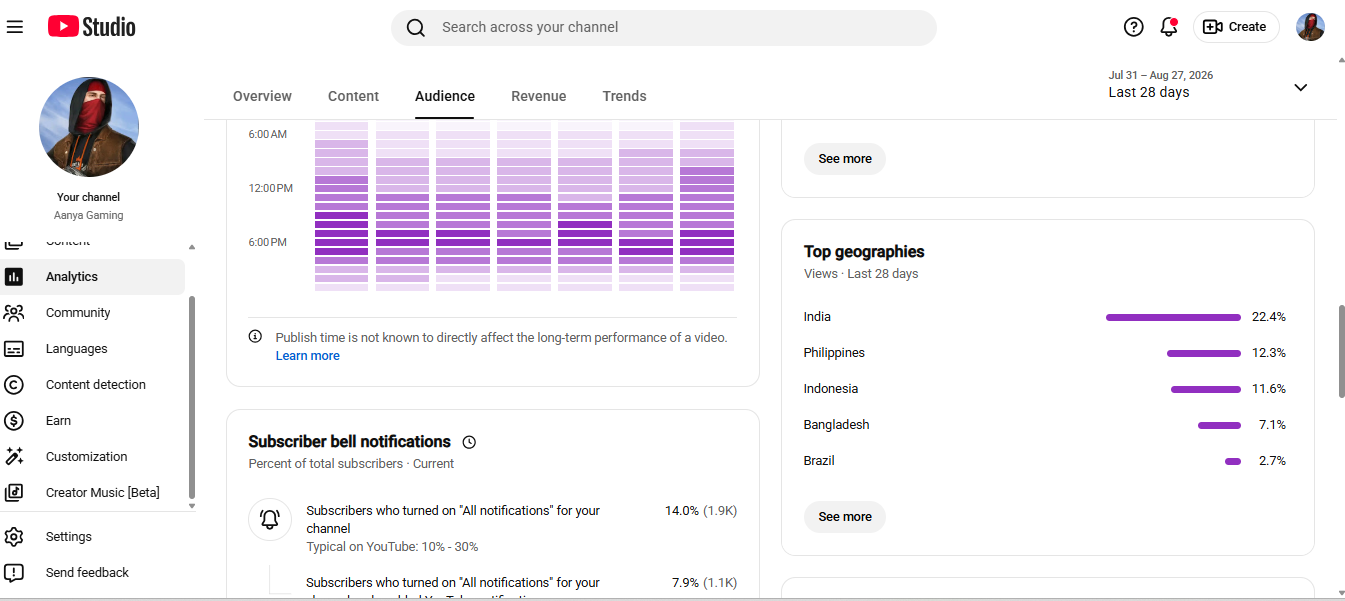Click the Subscriber bell notifications heading
The height and width of the screenshot is (601, 1345).
pos(350,442)
